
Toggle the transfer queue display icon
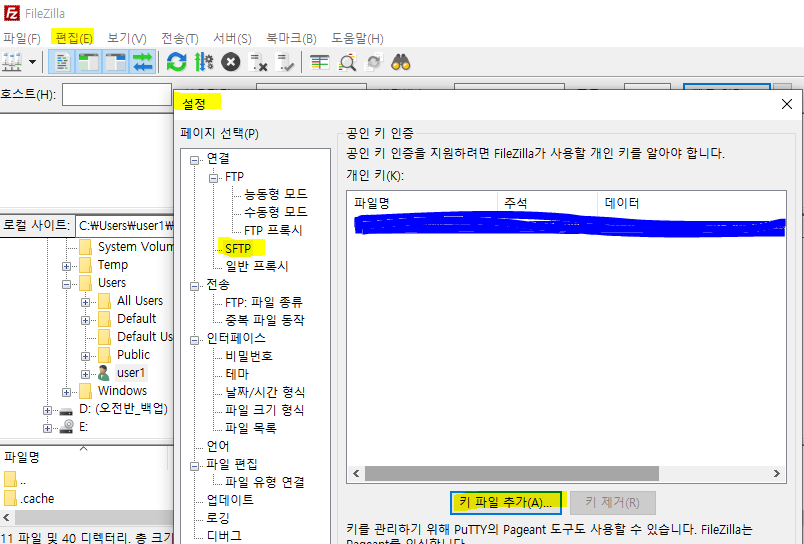point(143,62)
